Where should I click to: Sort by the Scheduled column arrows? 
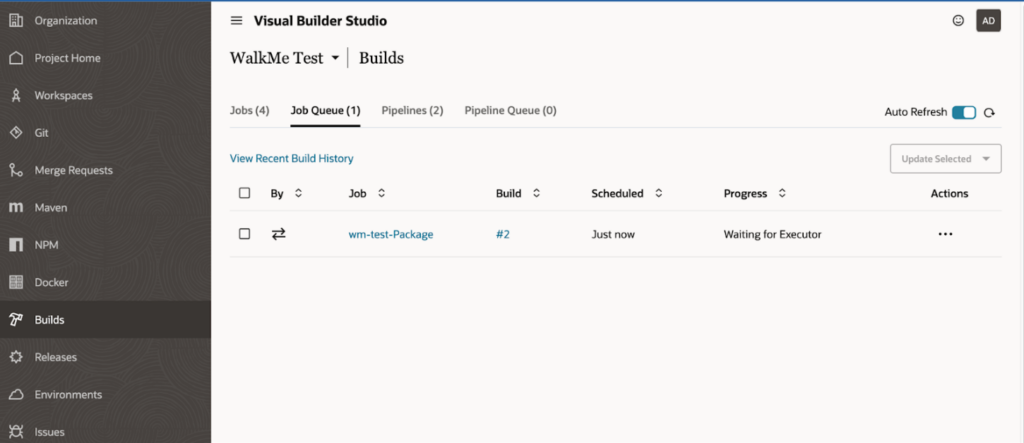pos(659,193)
